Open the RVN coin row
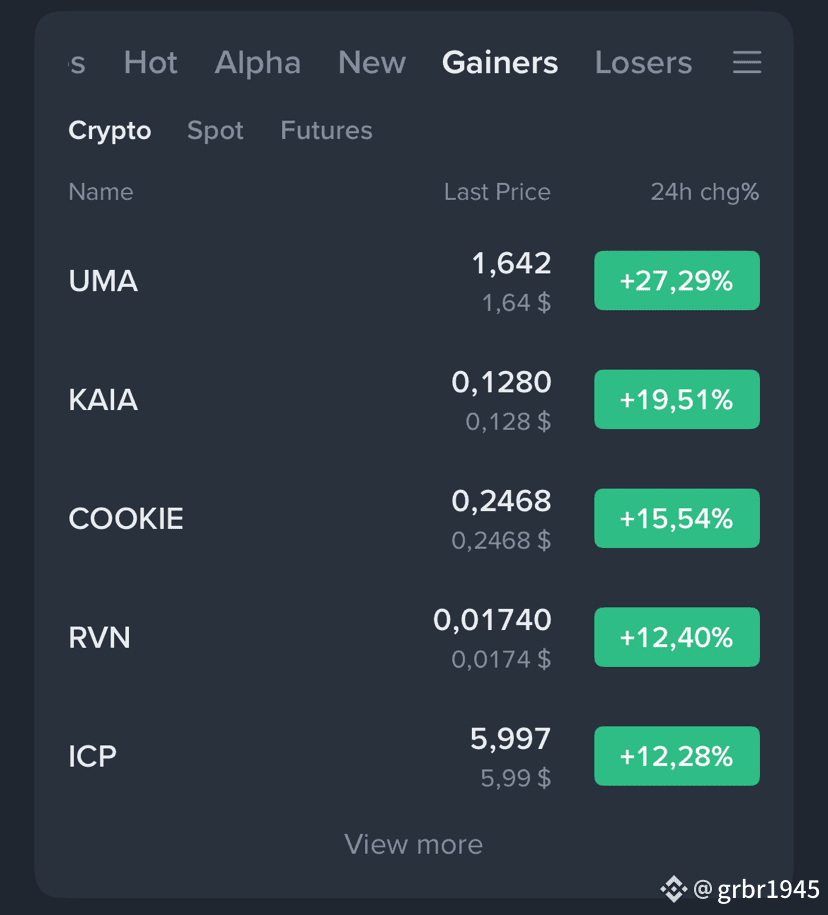The width and height of the screenshot is (828, 915). tap(414, 637)
